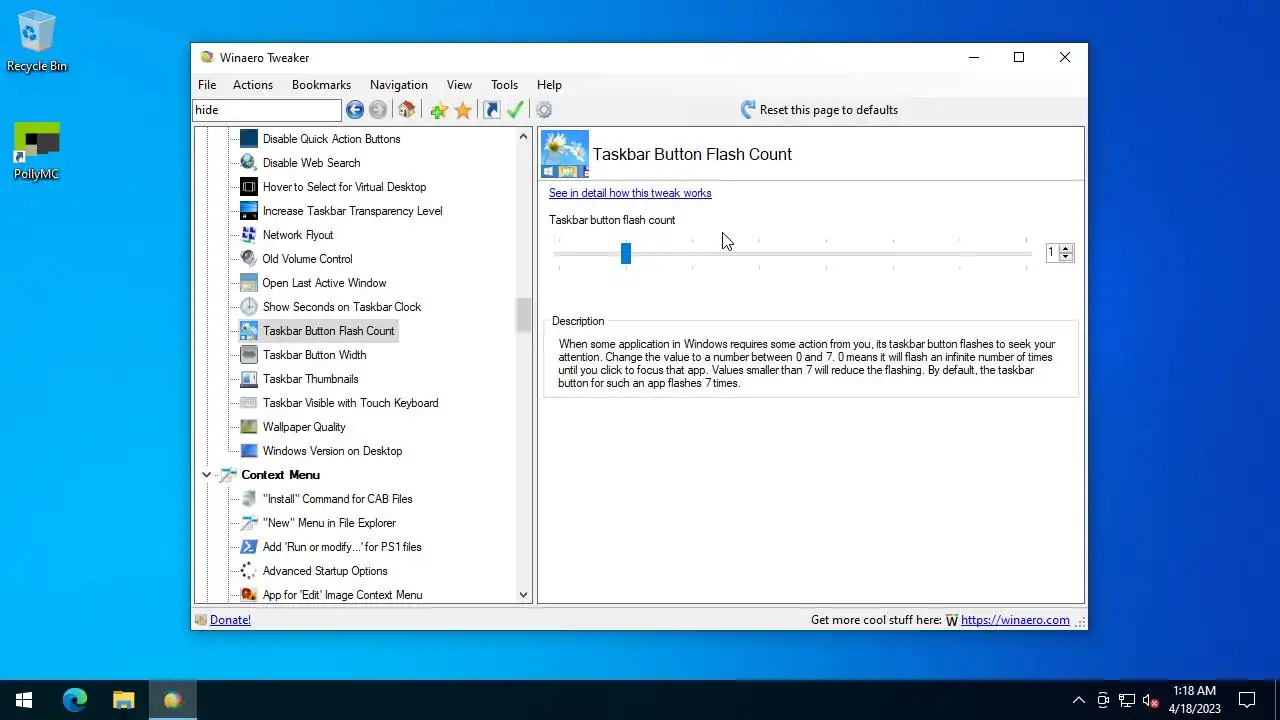Open the File menu
Screen dimensions: 1280x720
tap(207, 85)
